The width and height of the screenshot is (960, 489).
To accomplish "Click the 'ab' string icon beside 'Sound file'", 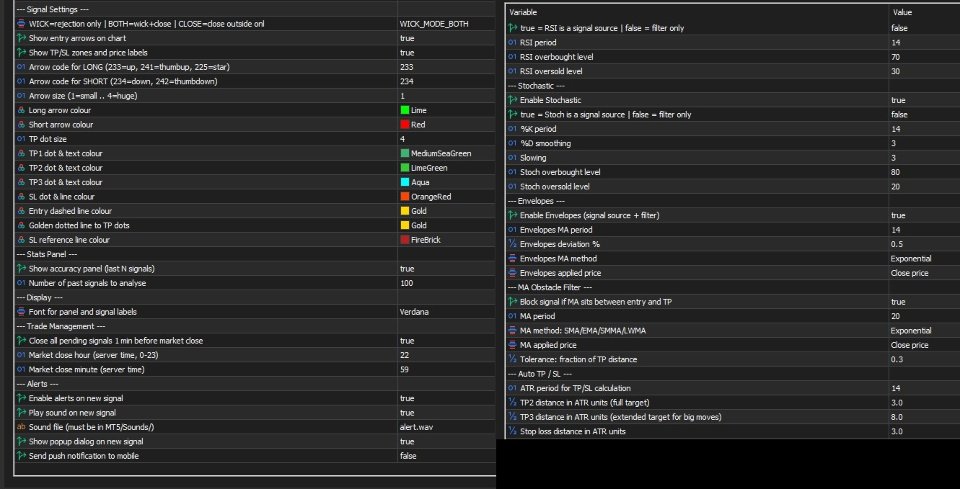I will pyautogui.click(x=21, y=427).
